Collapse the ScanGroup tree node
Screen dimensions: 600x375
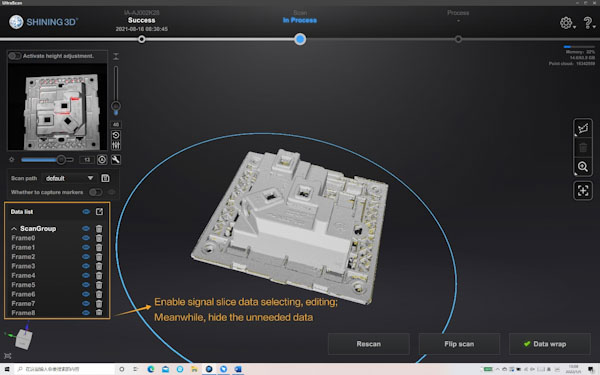[x=14, y=228]
